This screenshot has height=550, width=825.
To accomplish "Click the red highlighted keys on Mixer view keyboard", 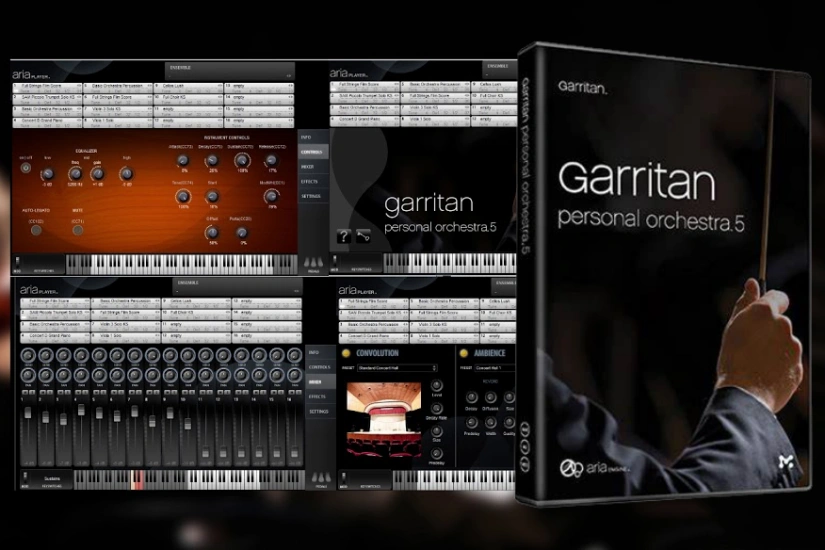I will (138, 479).
